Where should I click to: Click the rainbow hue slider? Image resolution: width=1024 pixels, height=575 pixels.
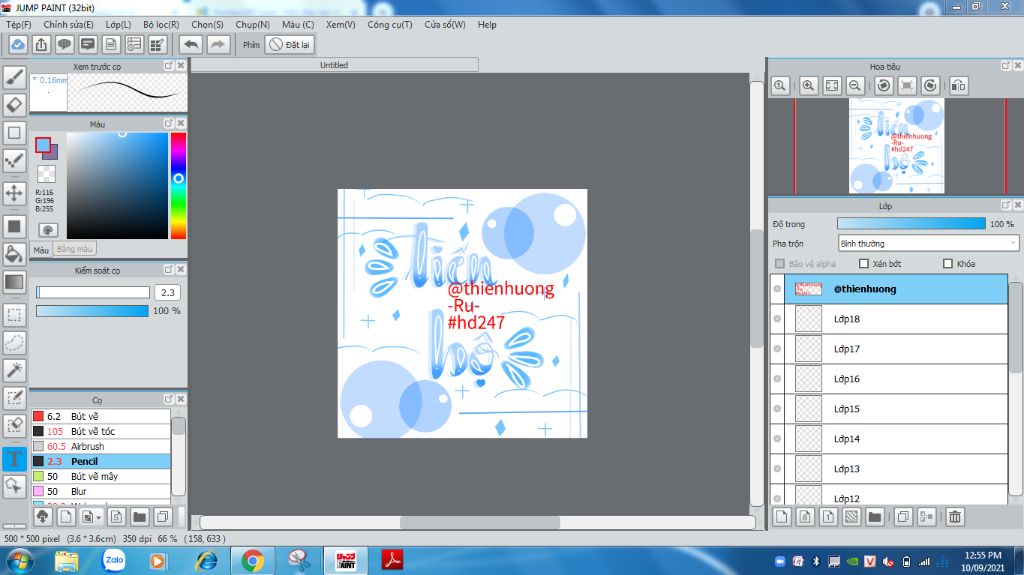click(x=178, y=186)
